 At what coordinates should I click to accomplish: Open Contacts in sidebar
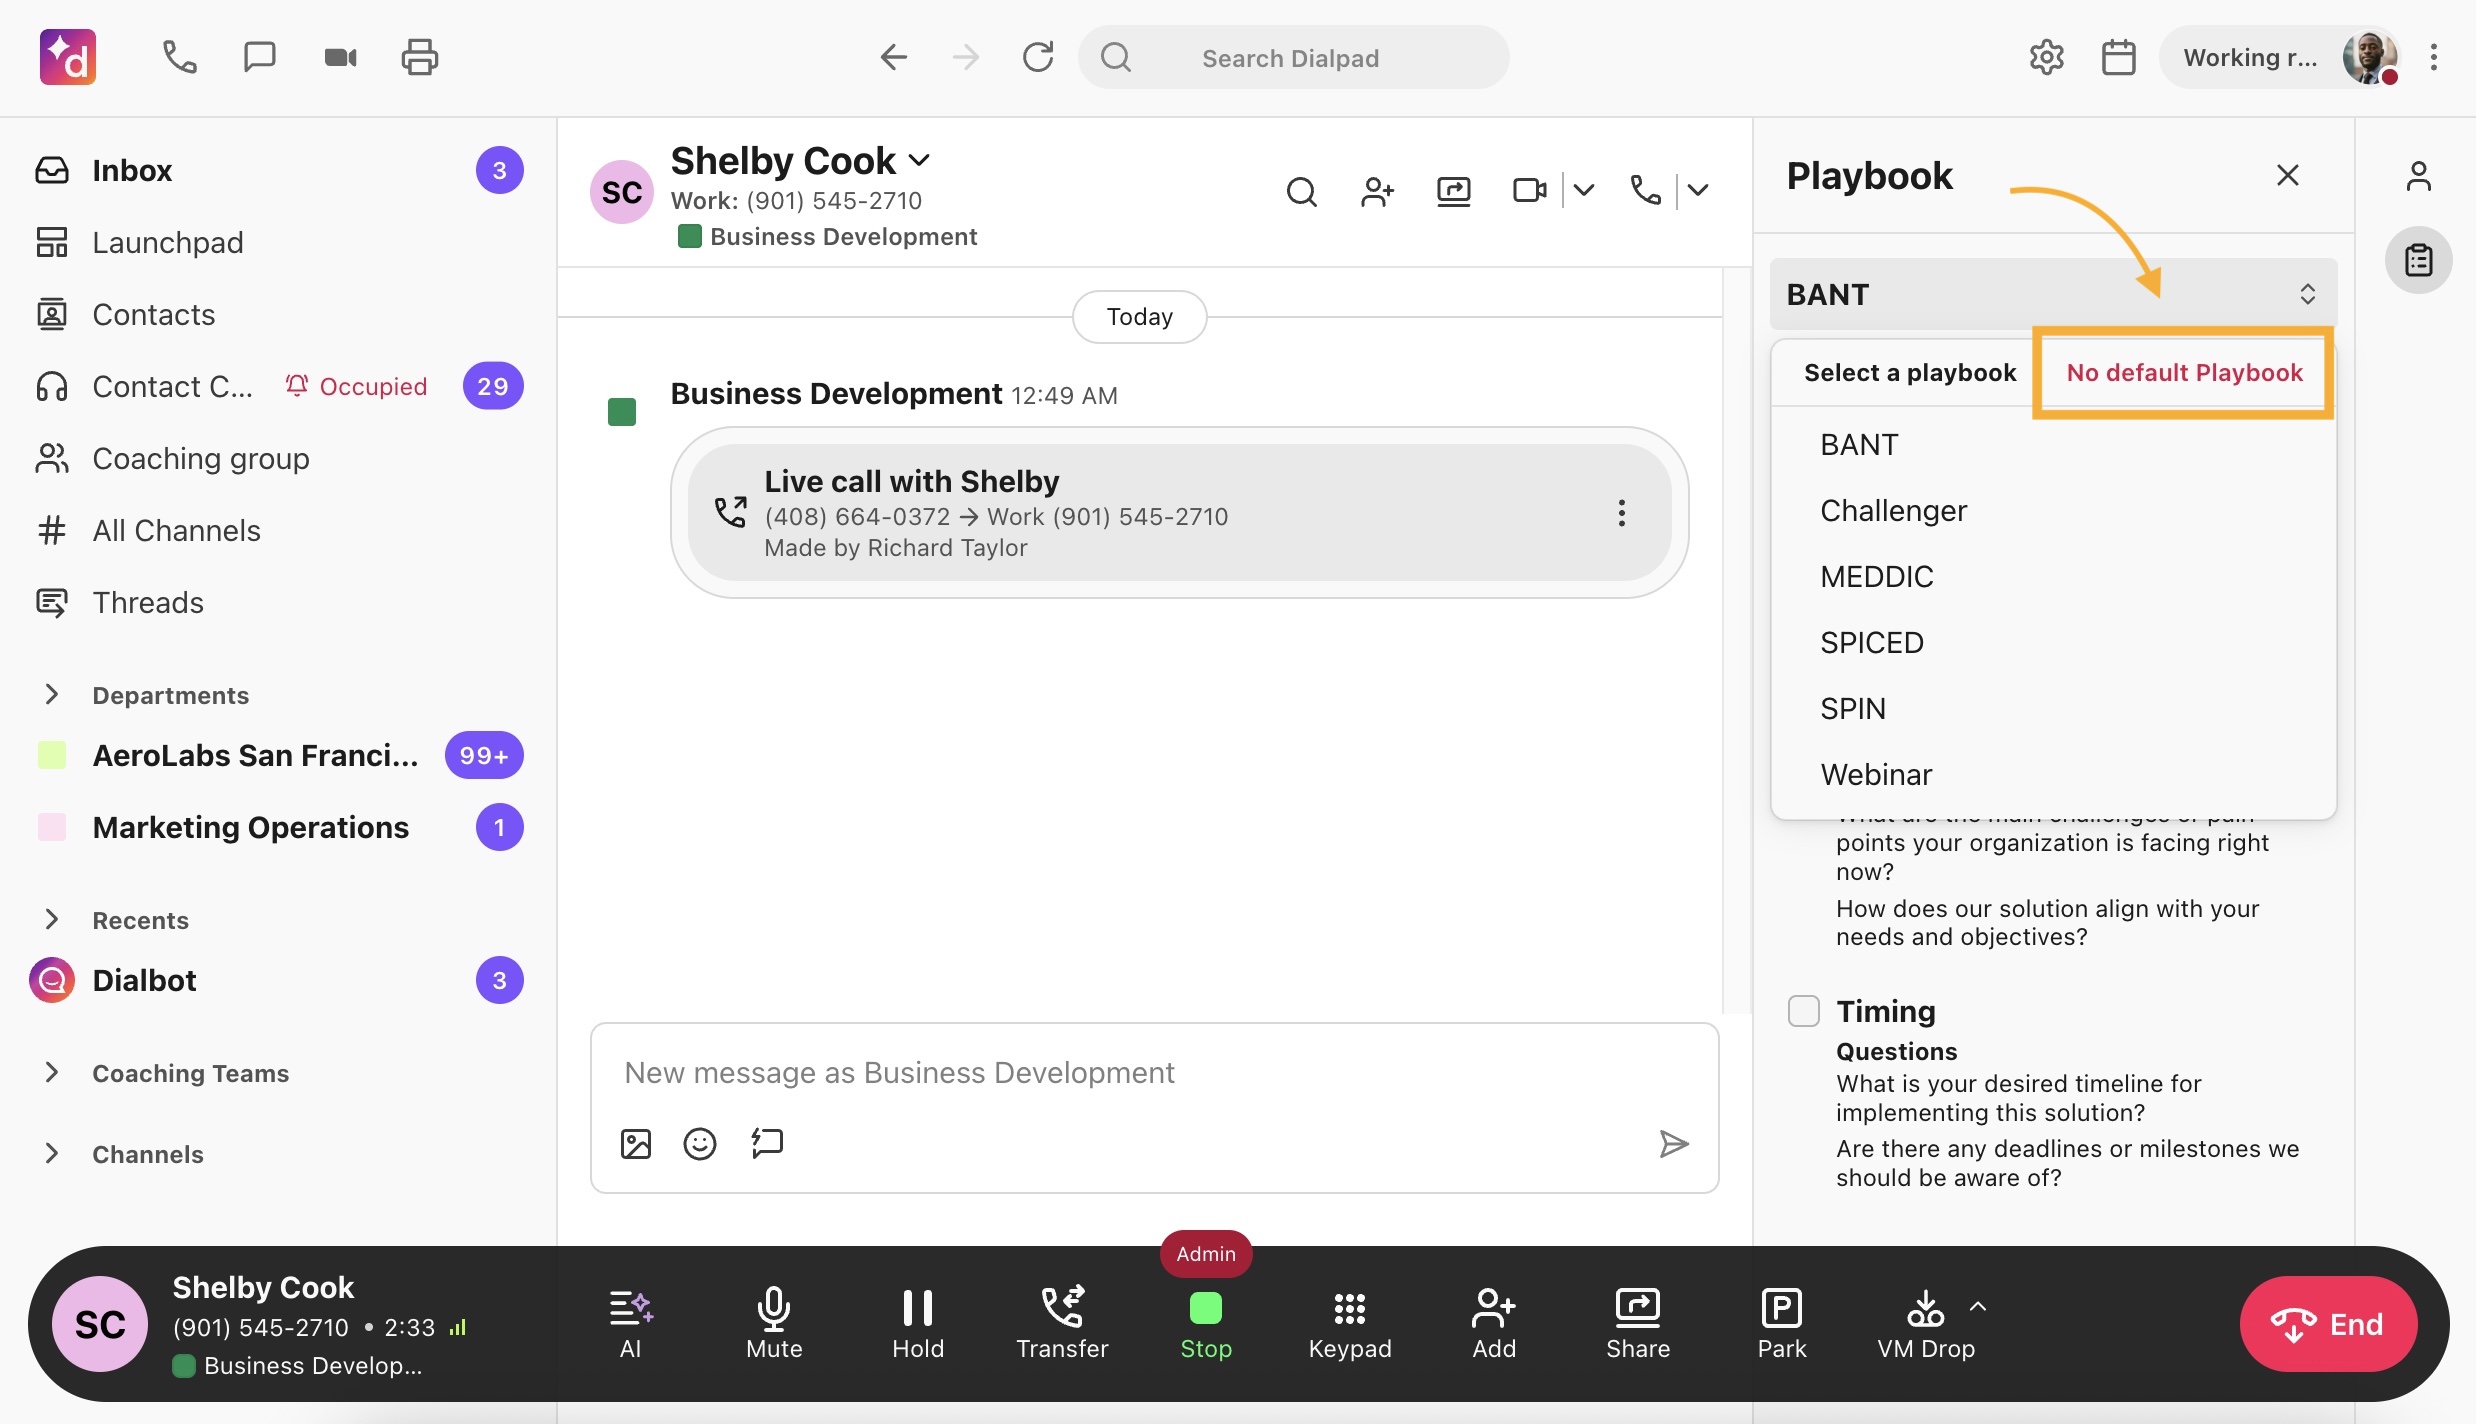click(x=278, y=314)
